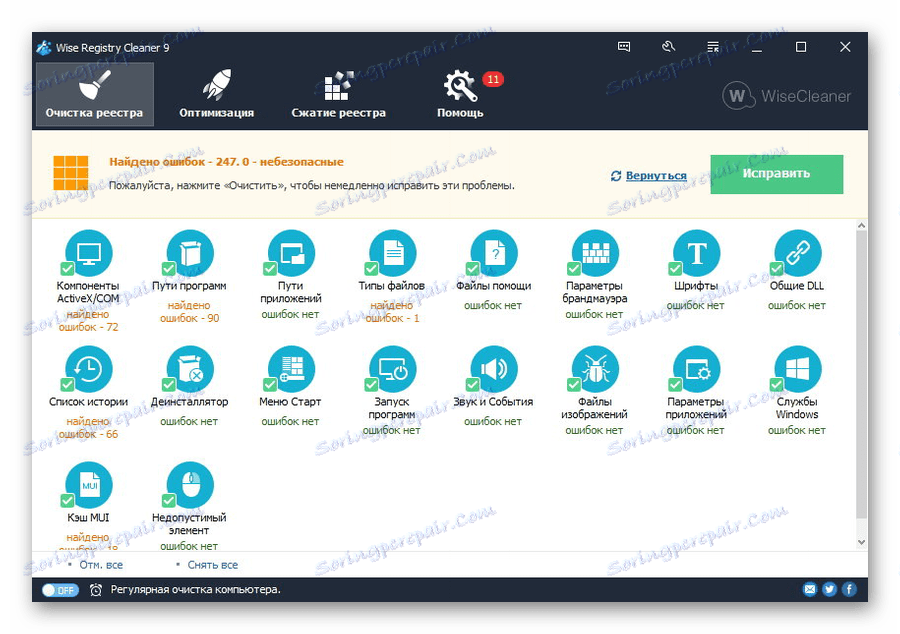The height and width of the screenshot is (634, 900).
Task: Click the scrollbar down arrow
Action: (x=861, y=542)
